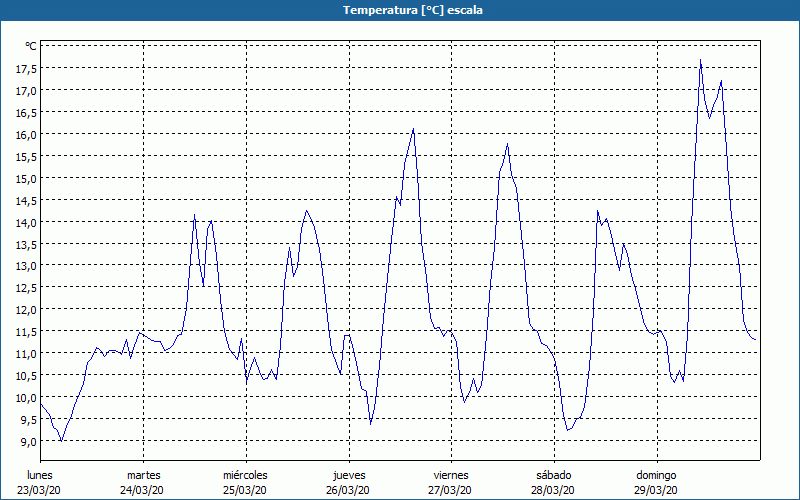This screenshot has width=800, height=500.
Task: Click the 10,0 axis value
Action: (x=26, y=397)
